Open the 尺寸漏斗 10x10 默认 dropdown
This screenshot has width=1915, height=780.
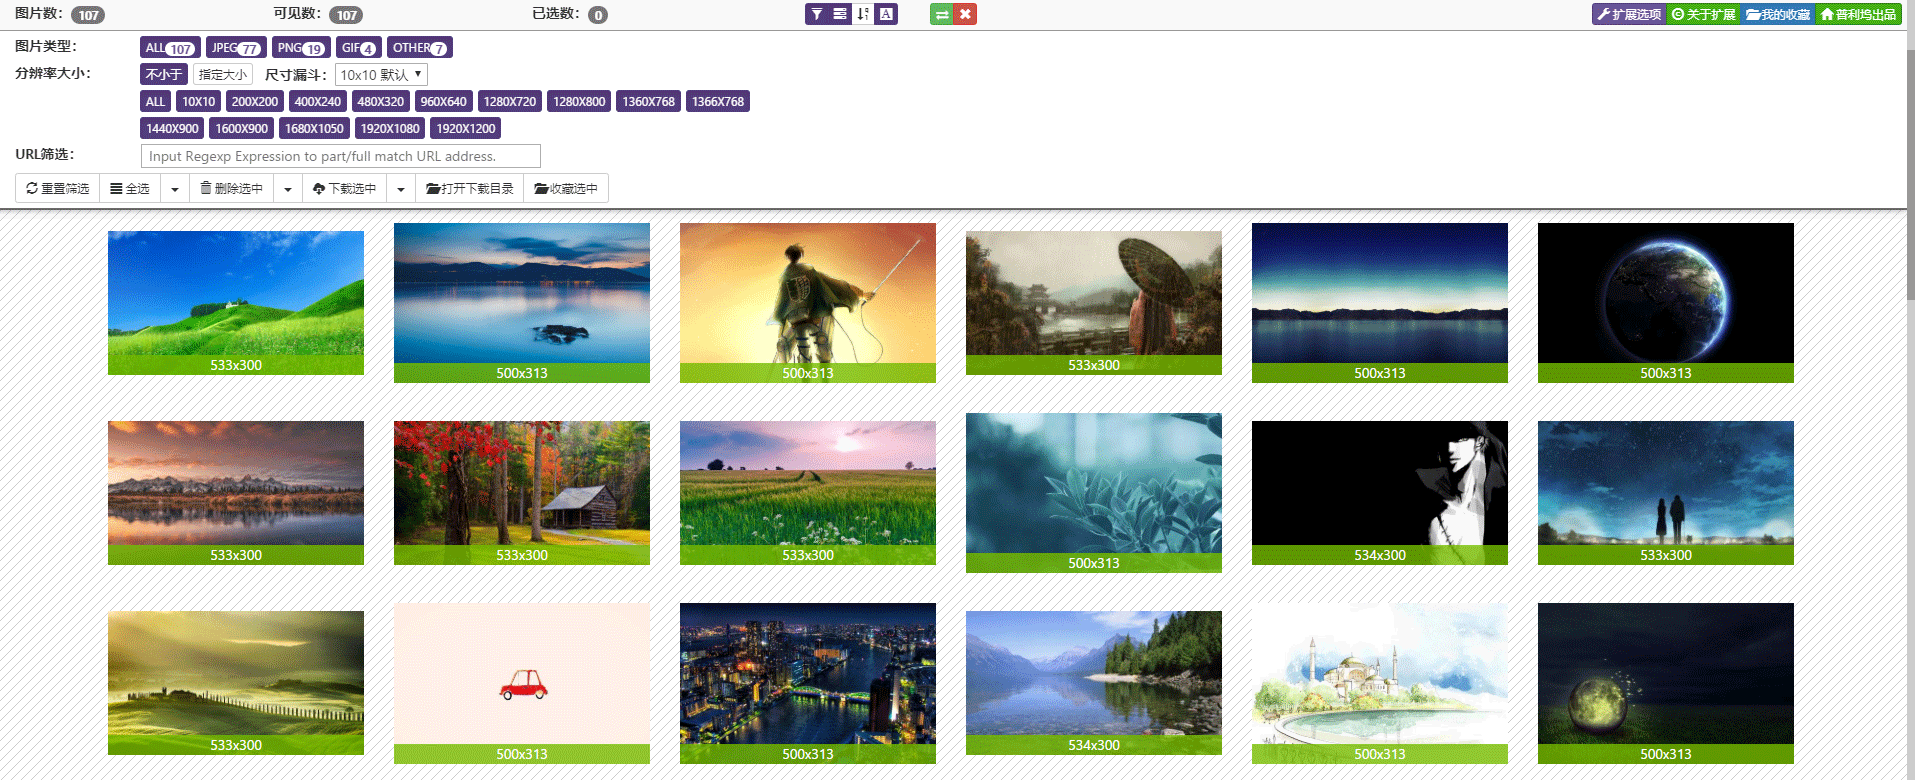coord(381,75)
